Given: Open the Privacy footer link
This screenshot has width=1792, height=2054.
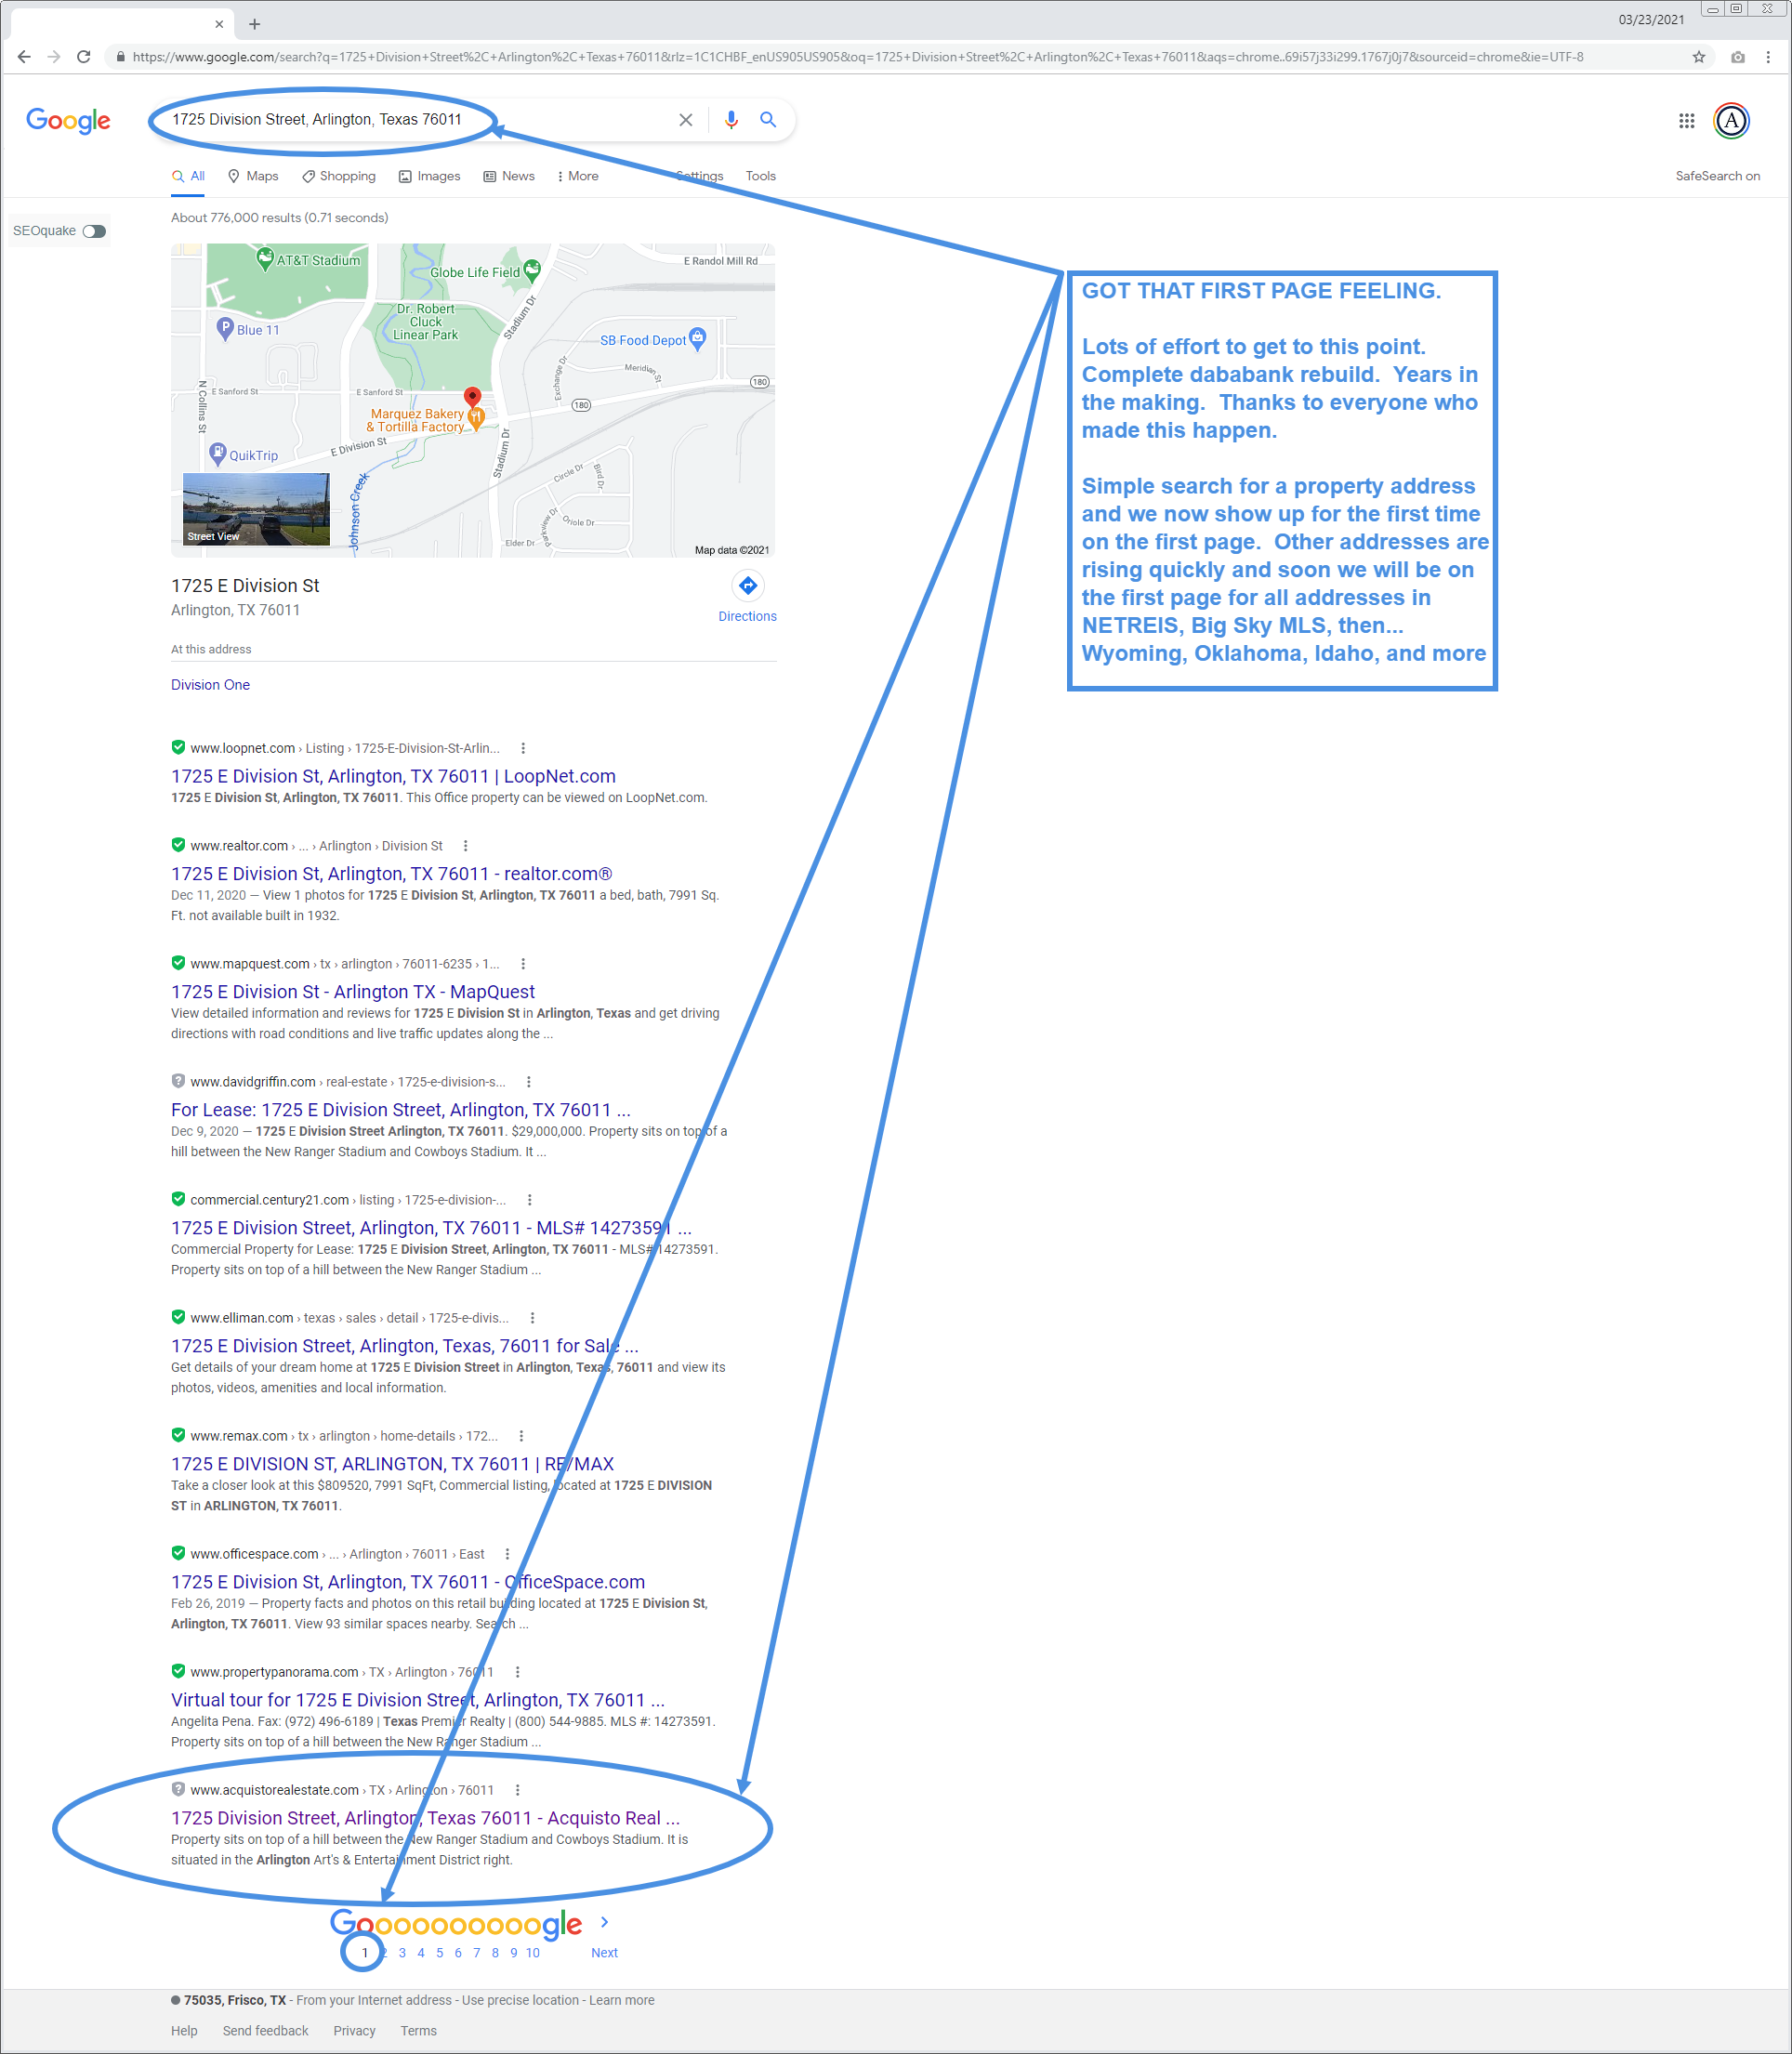Looking at the screenshot, I should pyautogui.click(x=354, y=2030).
